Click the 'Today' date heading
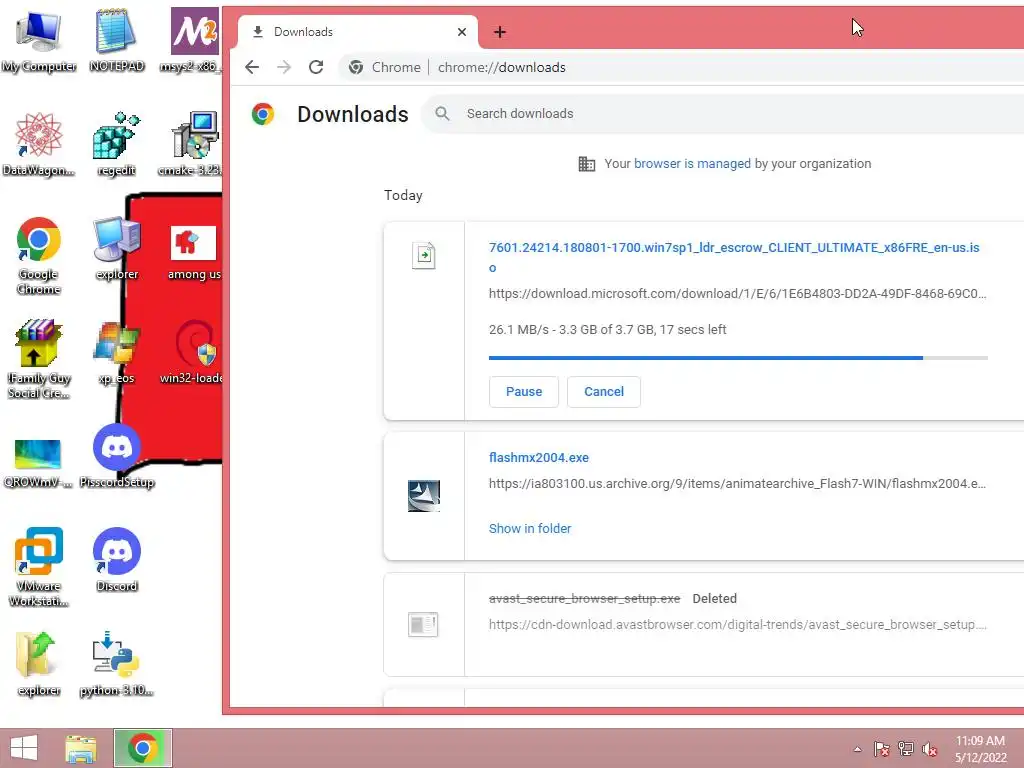This screenshot has height=768, width=1024. (403, 195)
